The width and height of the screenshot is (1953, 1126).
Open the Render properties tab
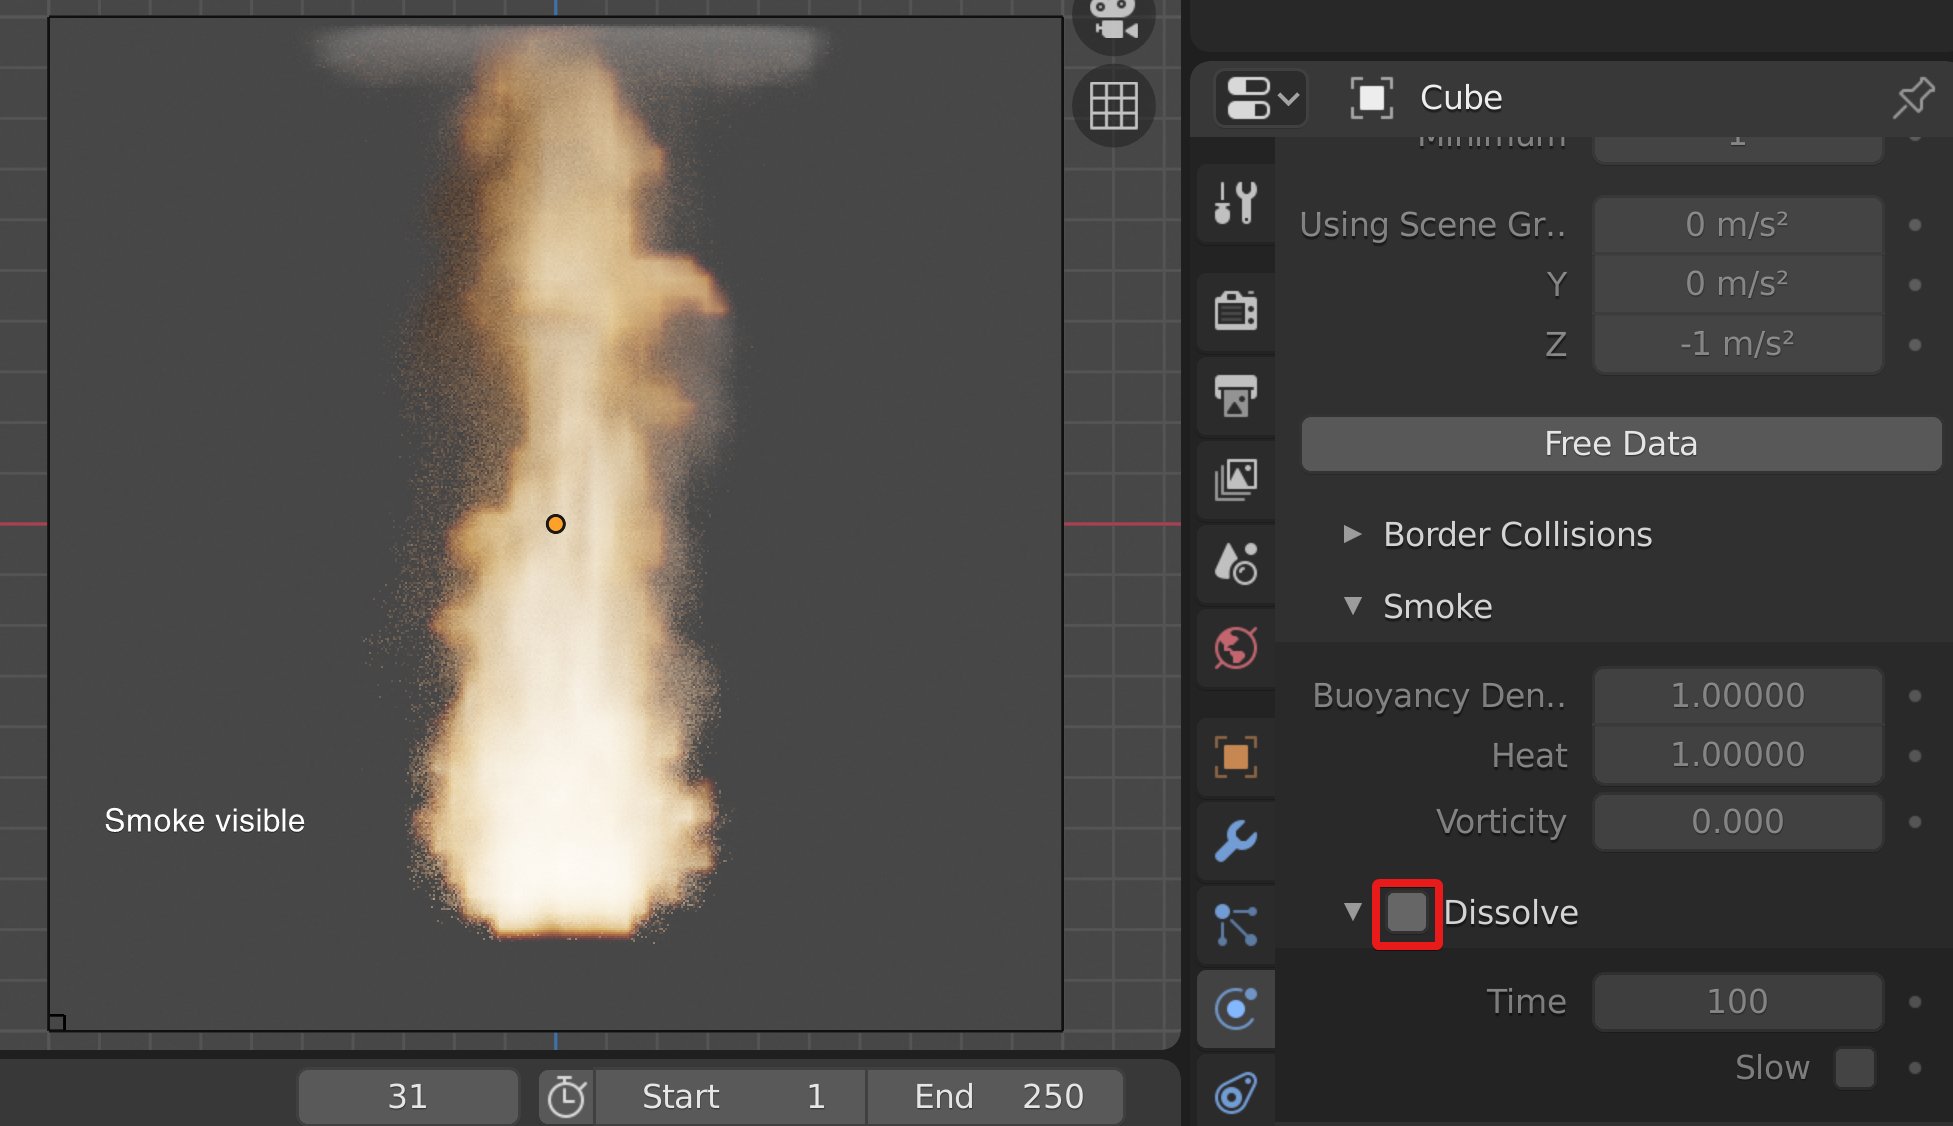[x=1235, y=310]
